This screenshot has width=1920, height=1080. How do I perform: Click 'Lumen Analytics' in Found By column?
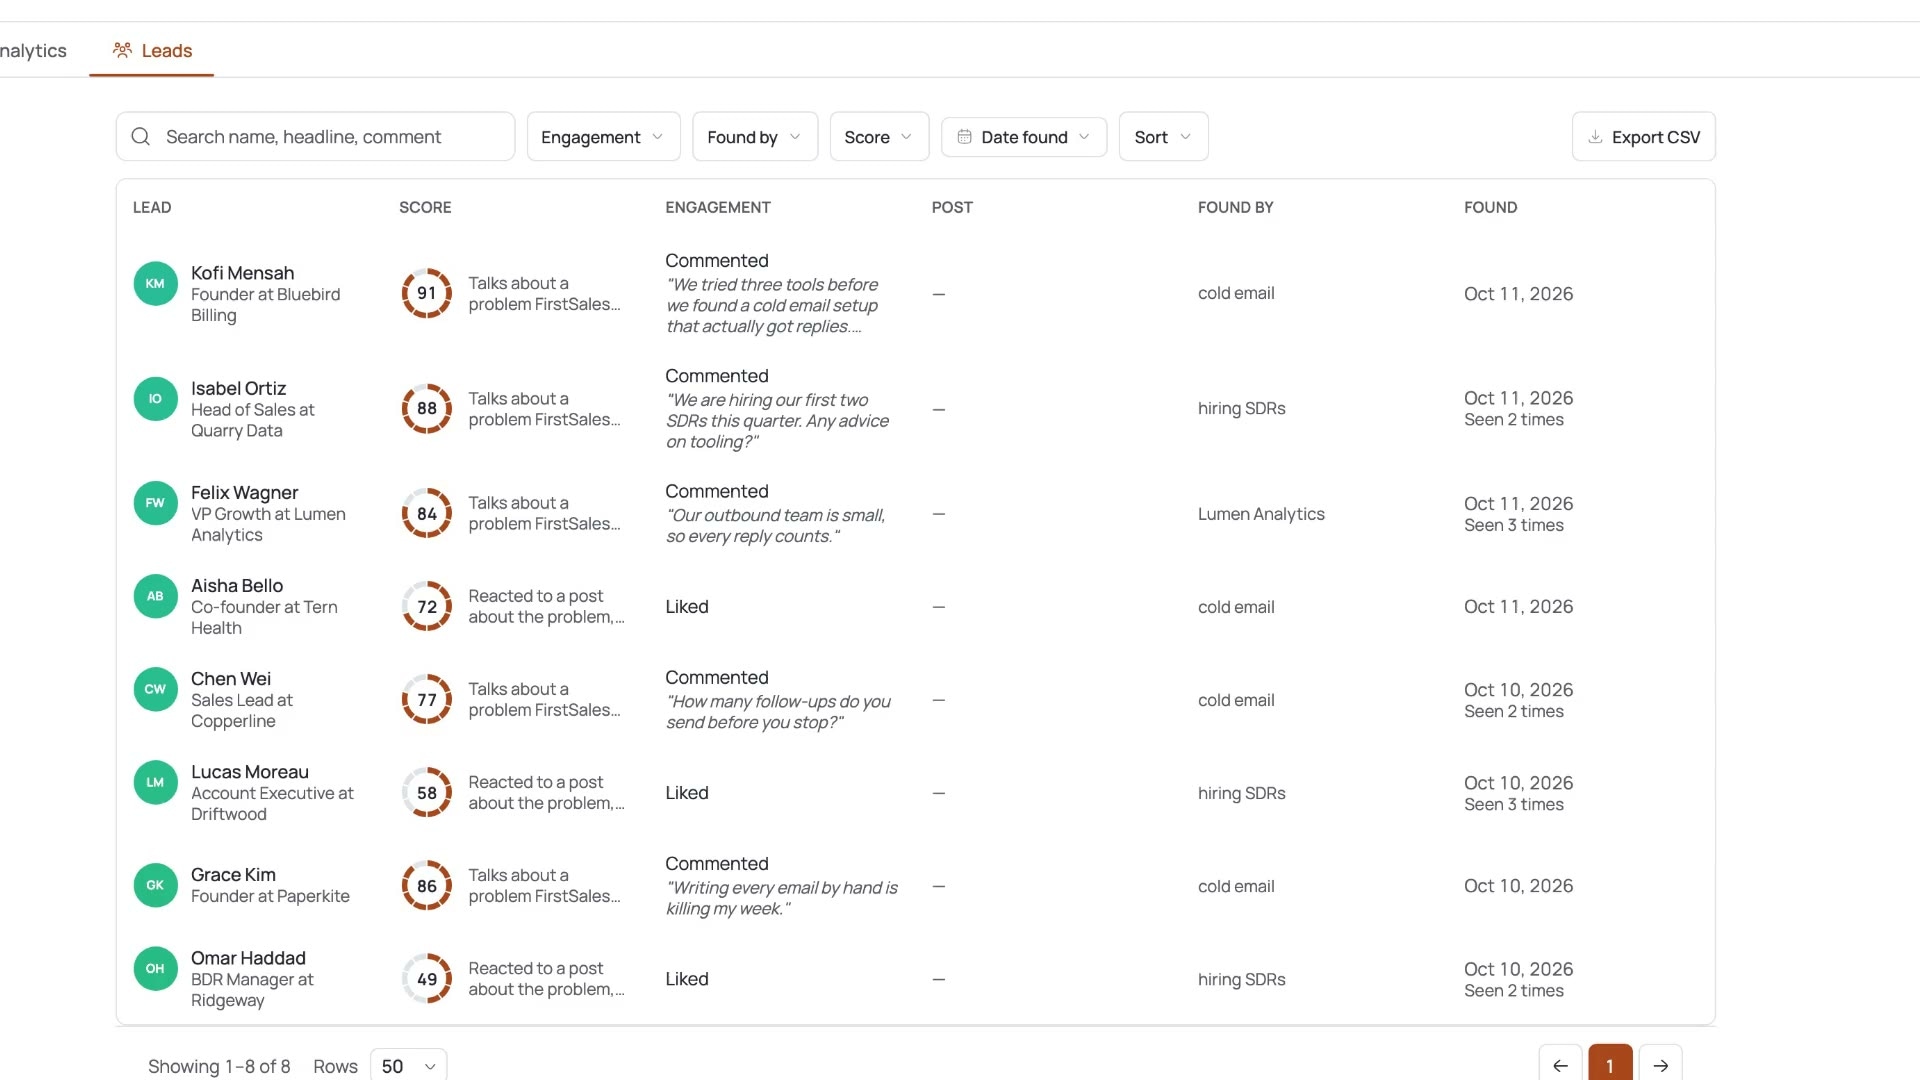pos(1261,513)
